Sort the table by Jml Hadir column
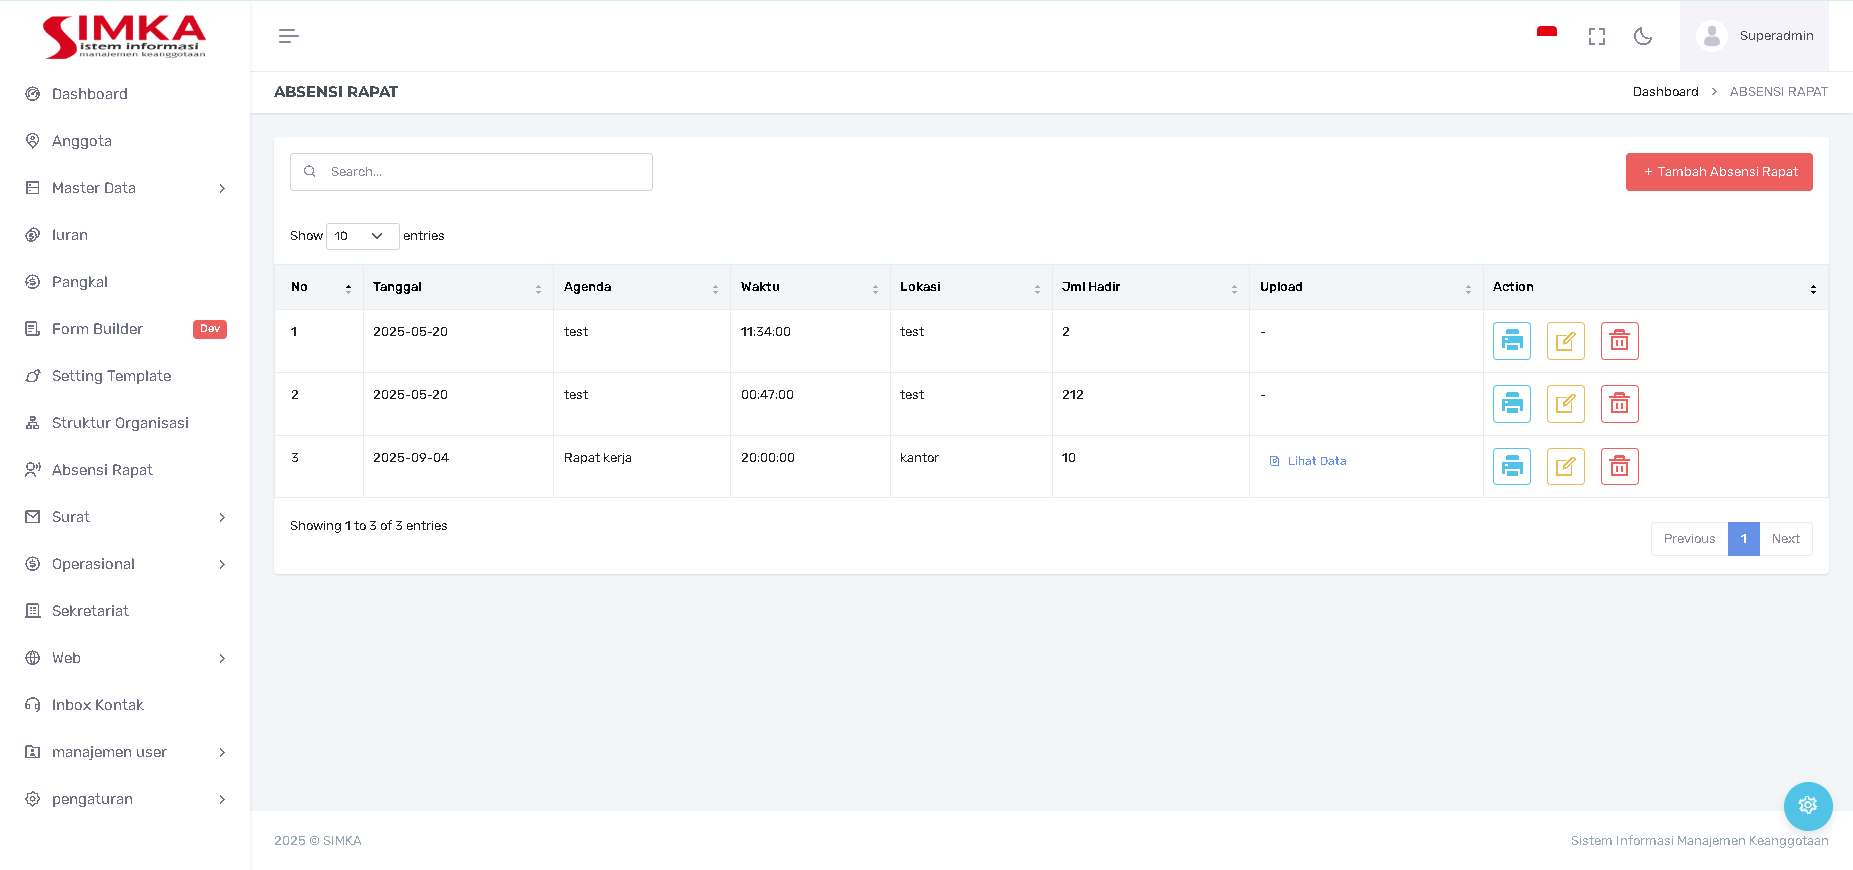1853x870 pixels. pyautogui.click(x=1149, y=287)
